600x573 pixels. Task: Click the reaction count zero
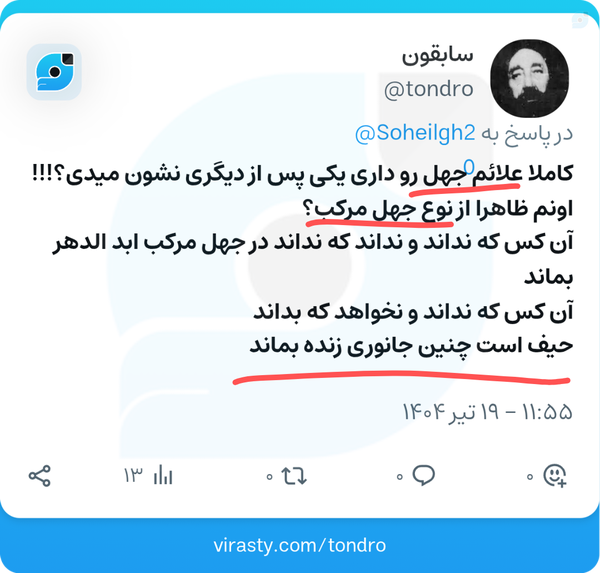coord(530,477)
